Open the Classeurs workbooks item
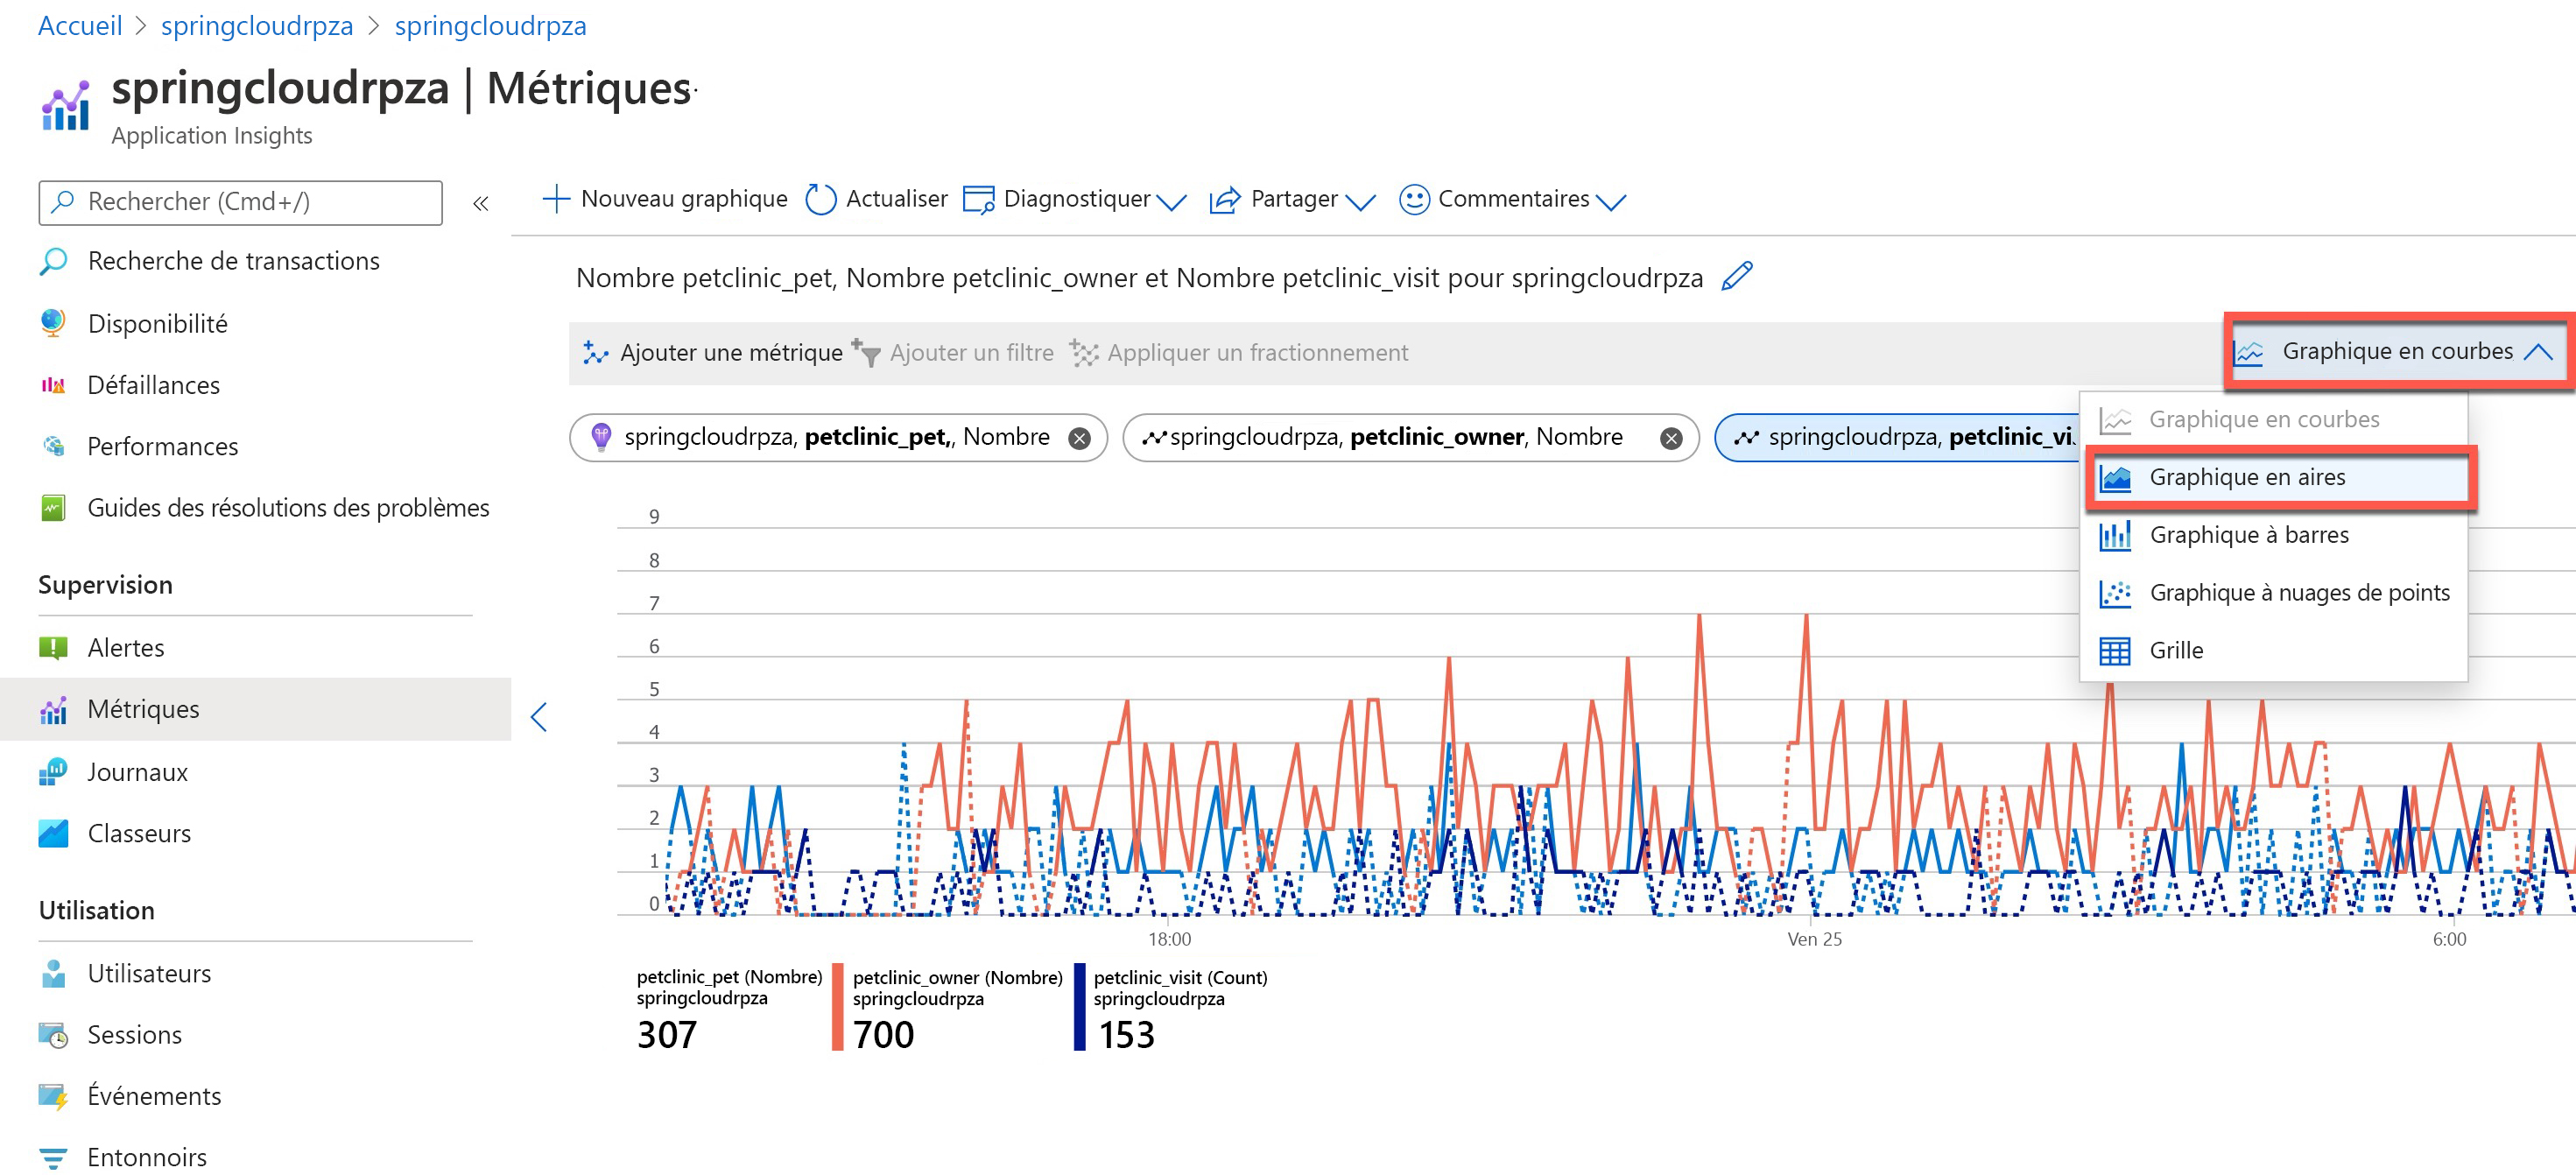2576x1175 pixels. (x=139, y=833)
